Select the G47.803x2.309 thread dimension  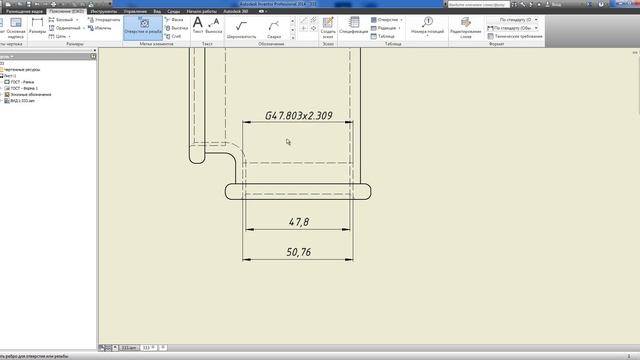click(x=299, y=116)
